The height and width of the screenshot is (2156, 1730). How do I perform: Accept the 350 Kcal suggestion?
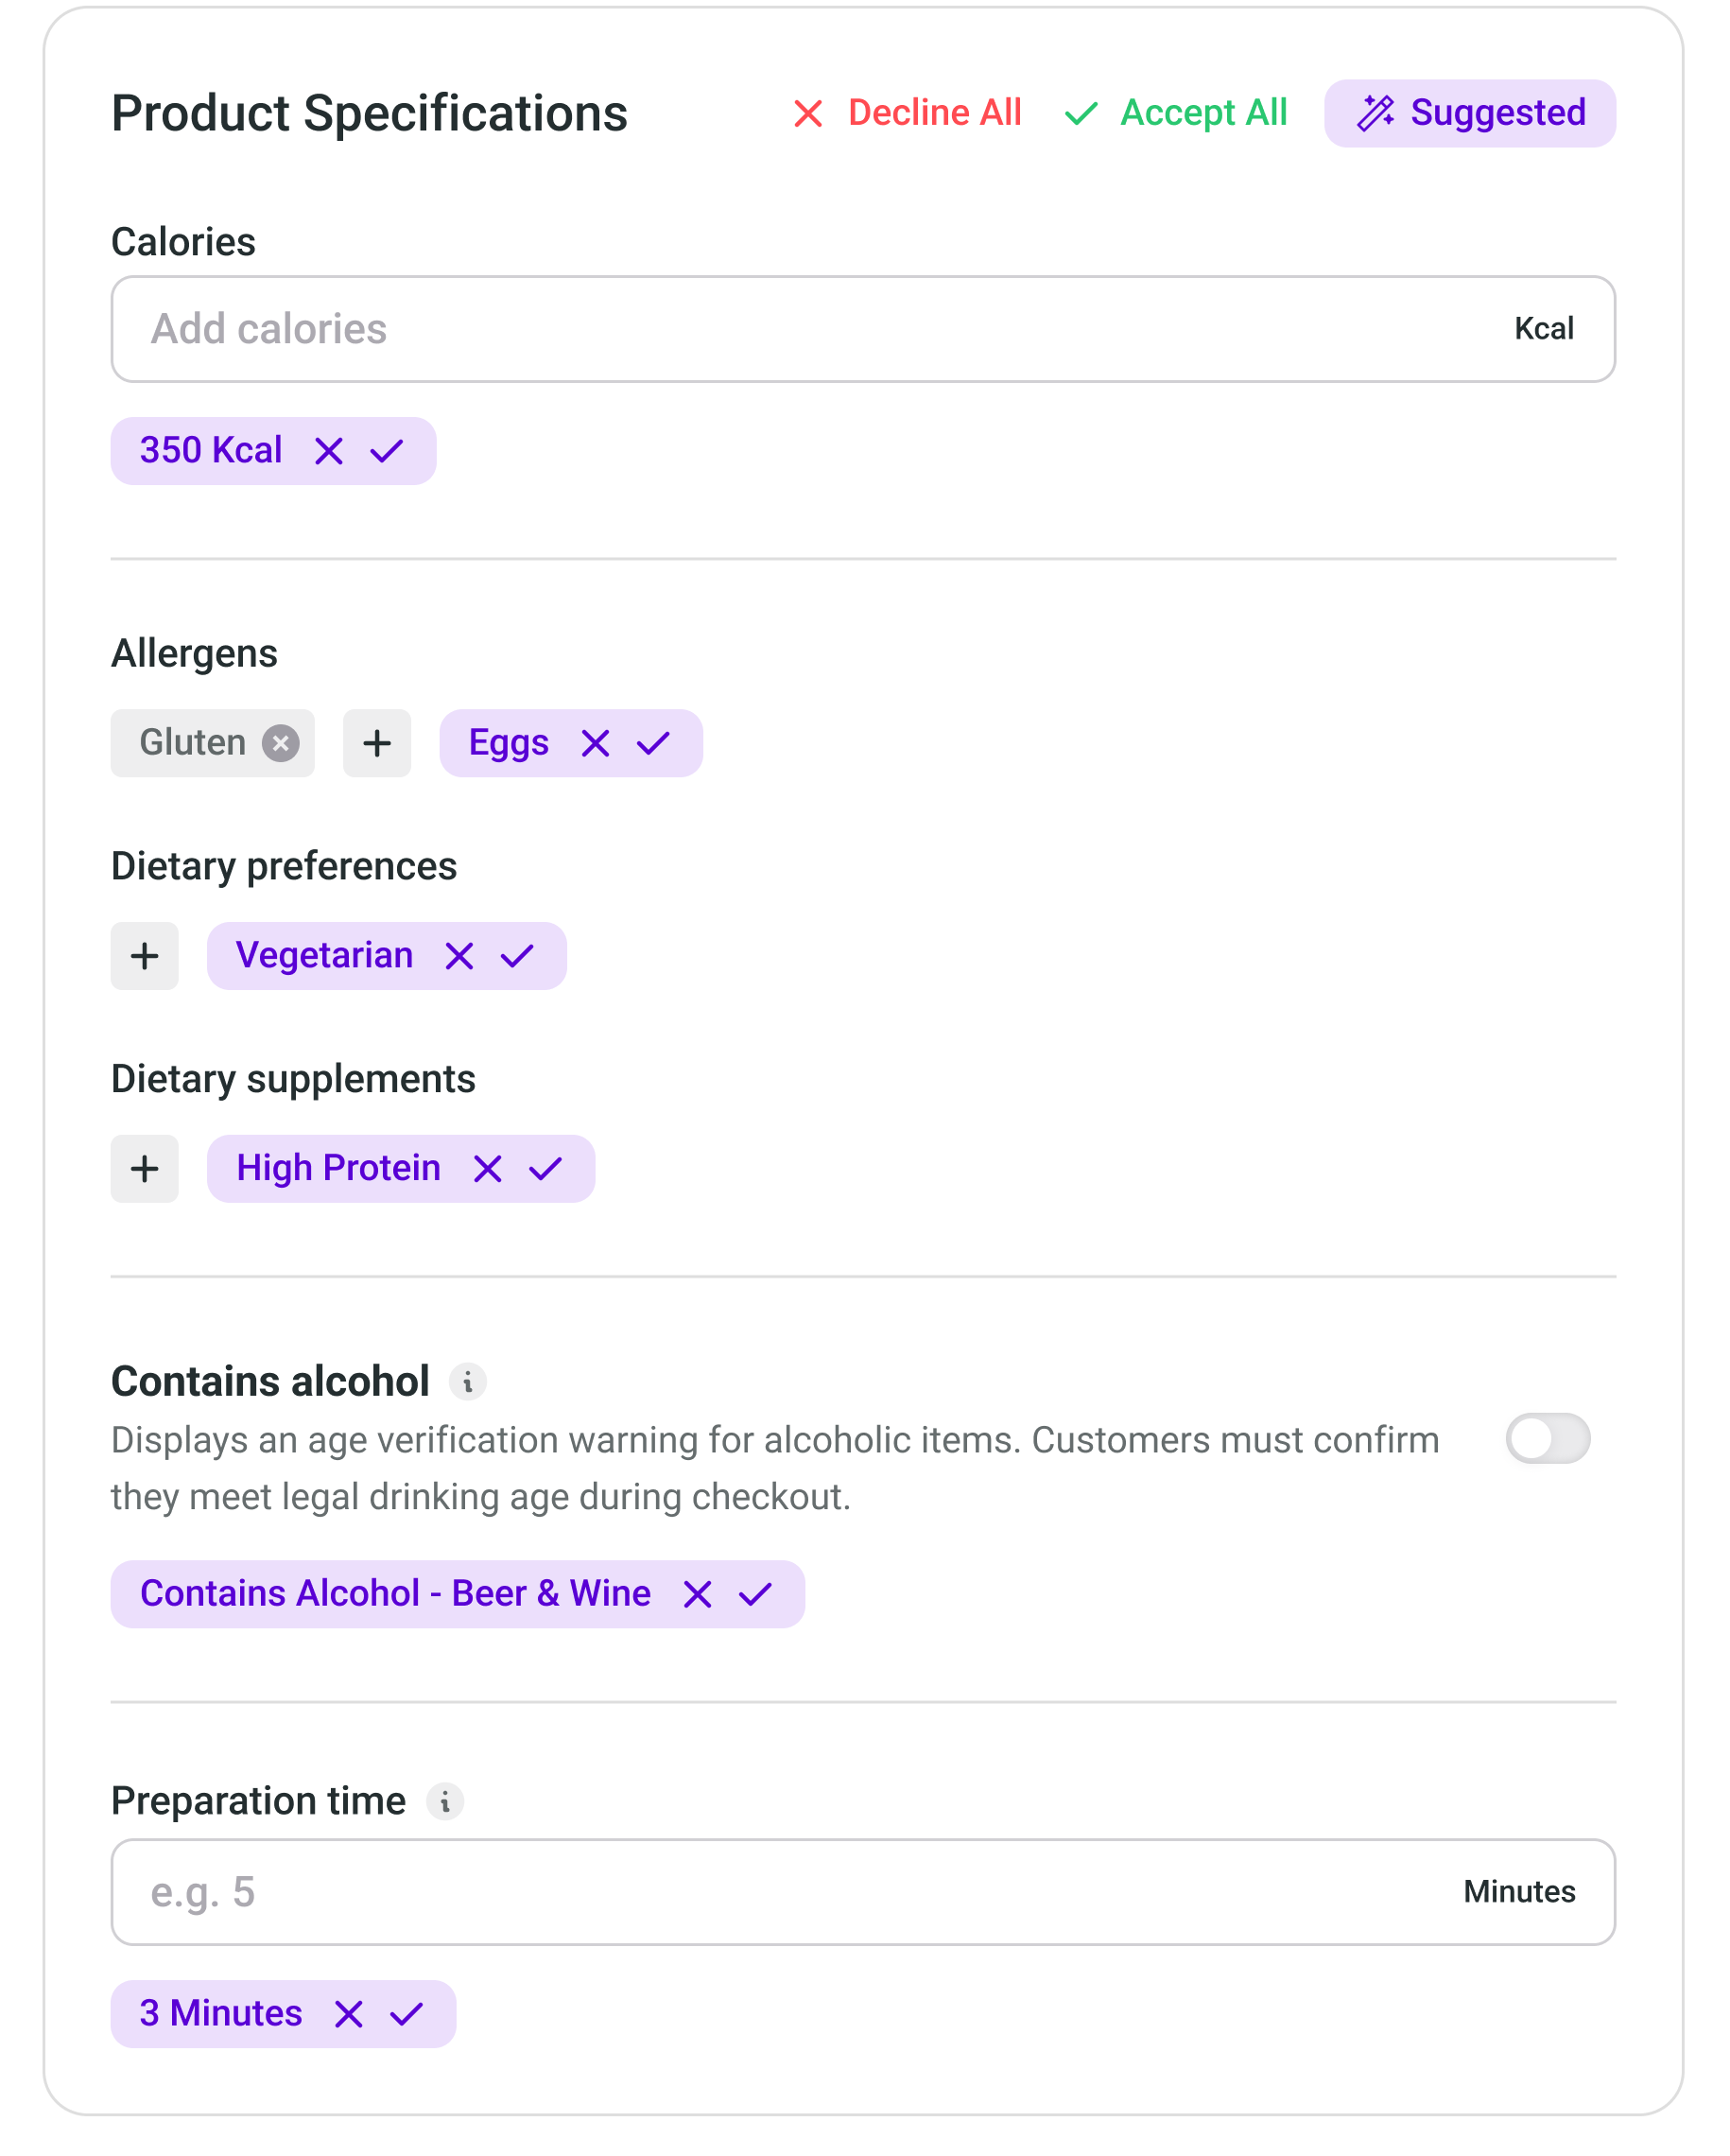pos(387,451)
